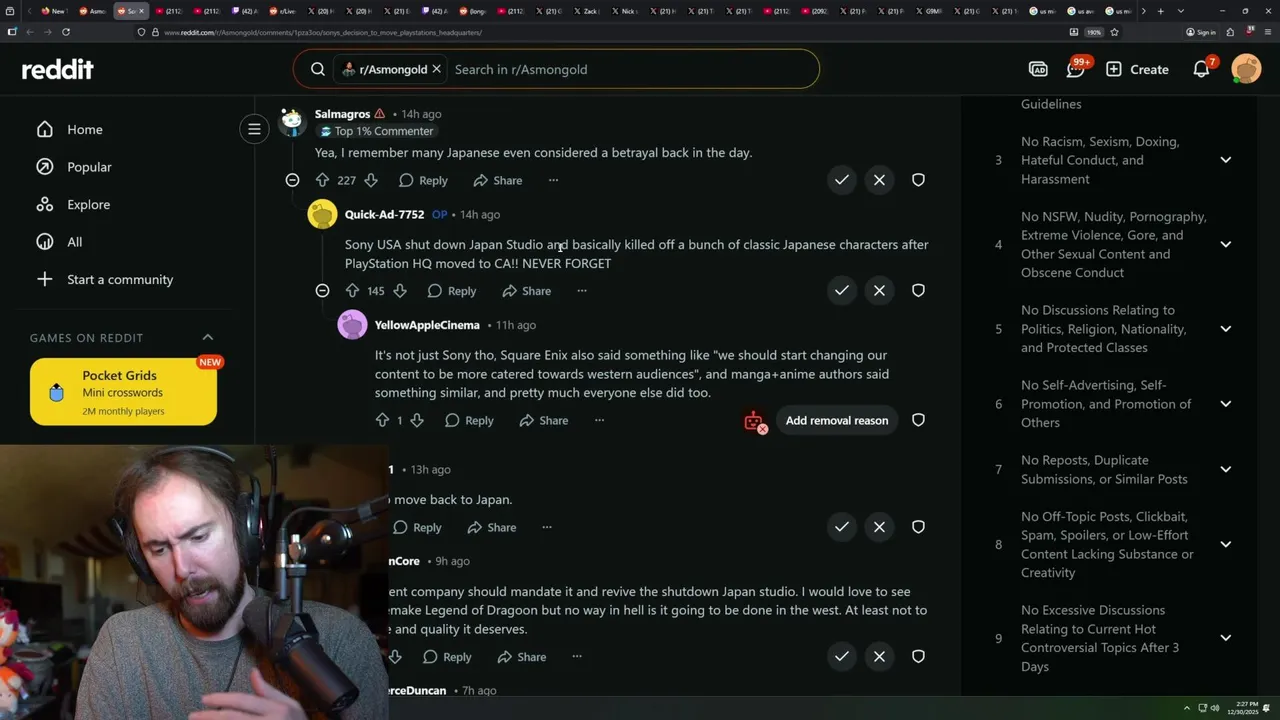The image size is (1280, 720).
Task: Collapse the Games on Reddit section
Action: [x=208, y=338]
